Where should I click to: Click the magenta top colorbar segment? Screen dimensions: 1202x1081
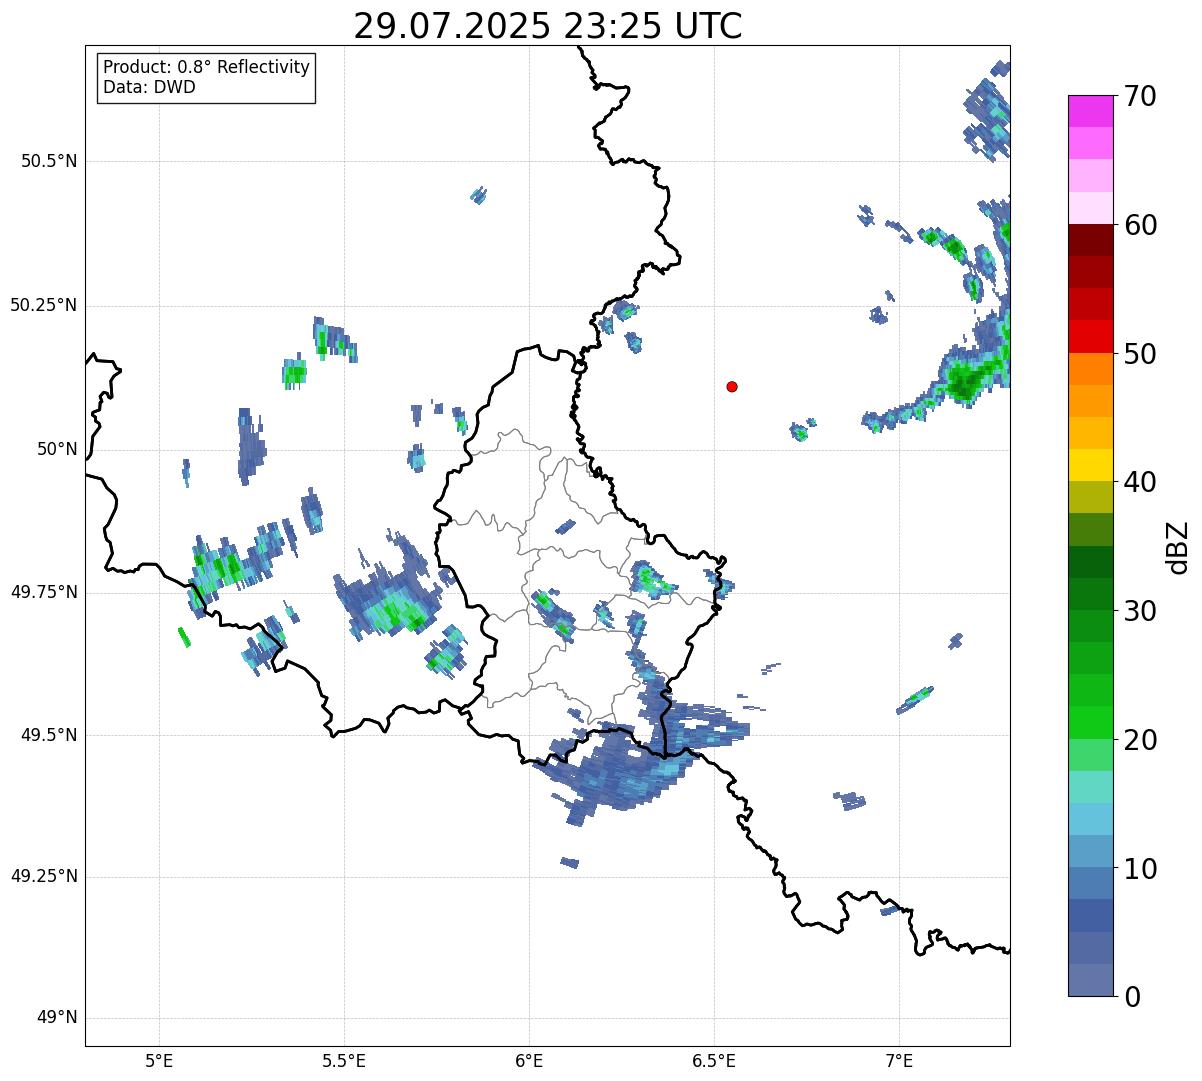[1090, 111]
